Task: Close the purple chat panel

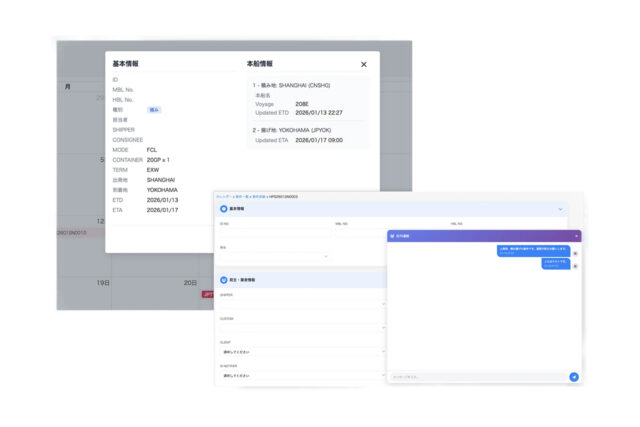Action: pos(576,236)
